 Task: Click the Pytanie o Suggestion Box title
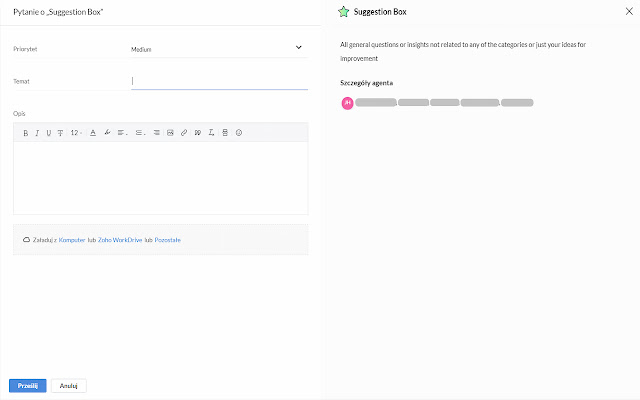(58, 12)
